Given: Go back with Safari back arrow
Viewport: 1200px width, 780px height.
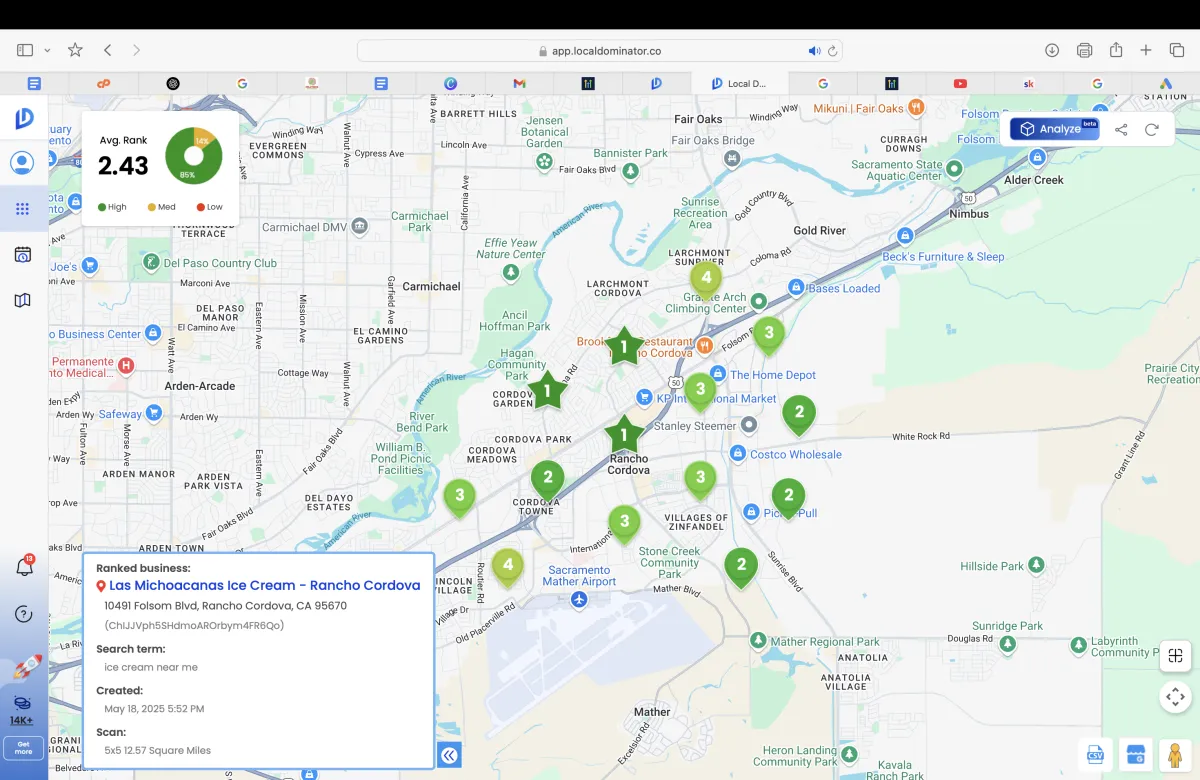Looking at the screenshot, I should (x=107, y=50).
